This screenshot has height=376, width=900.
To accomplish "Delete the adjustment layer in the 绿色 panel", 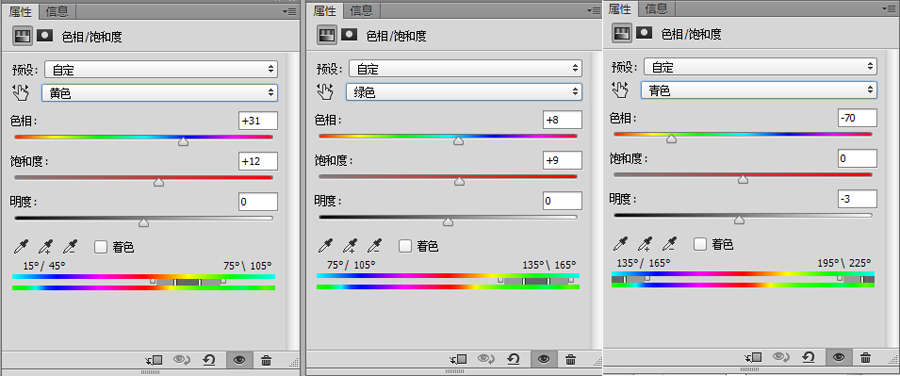I will click(x=571, y=360).
